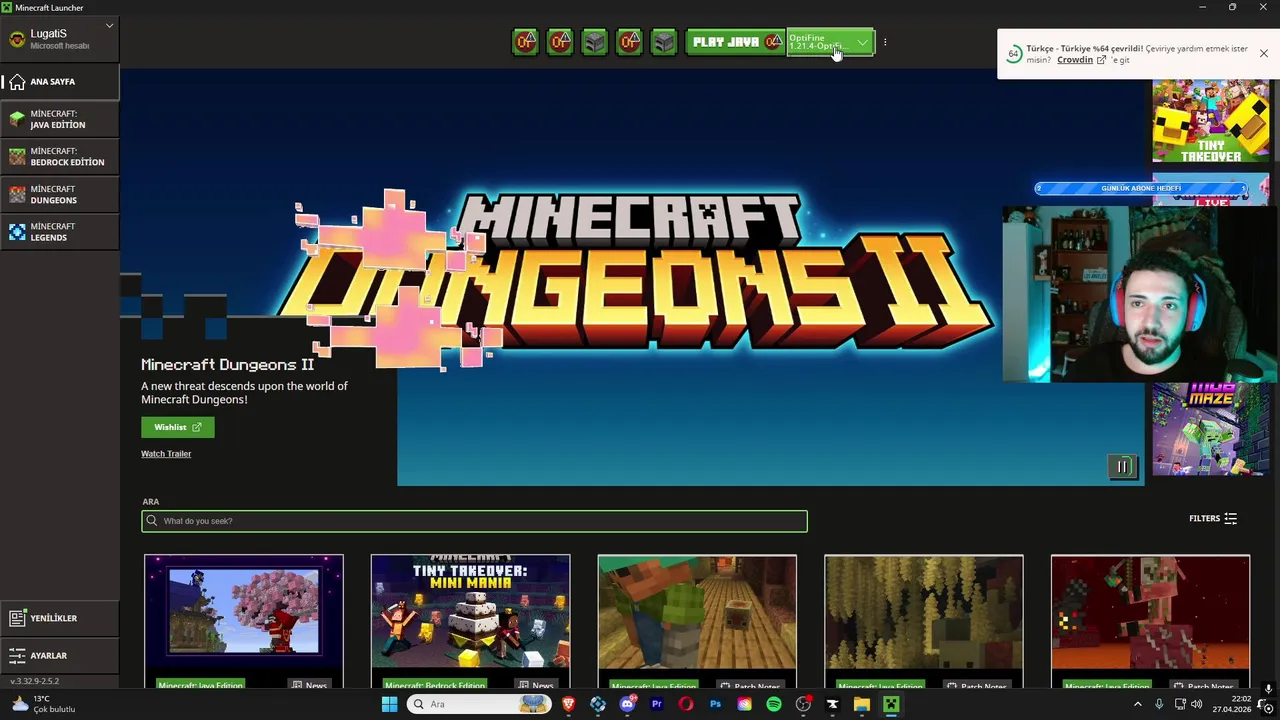Open OBS Studio from the taskbar

pyautogui.click(x=803, y=704)
